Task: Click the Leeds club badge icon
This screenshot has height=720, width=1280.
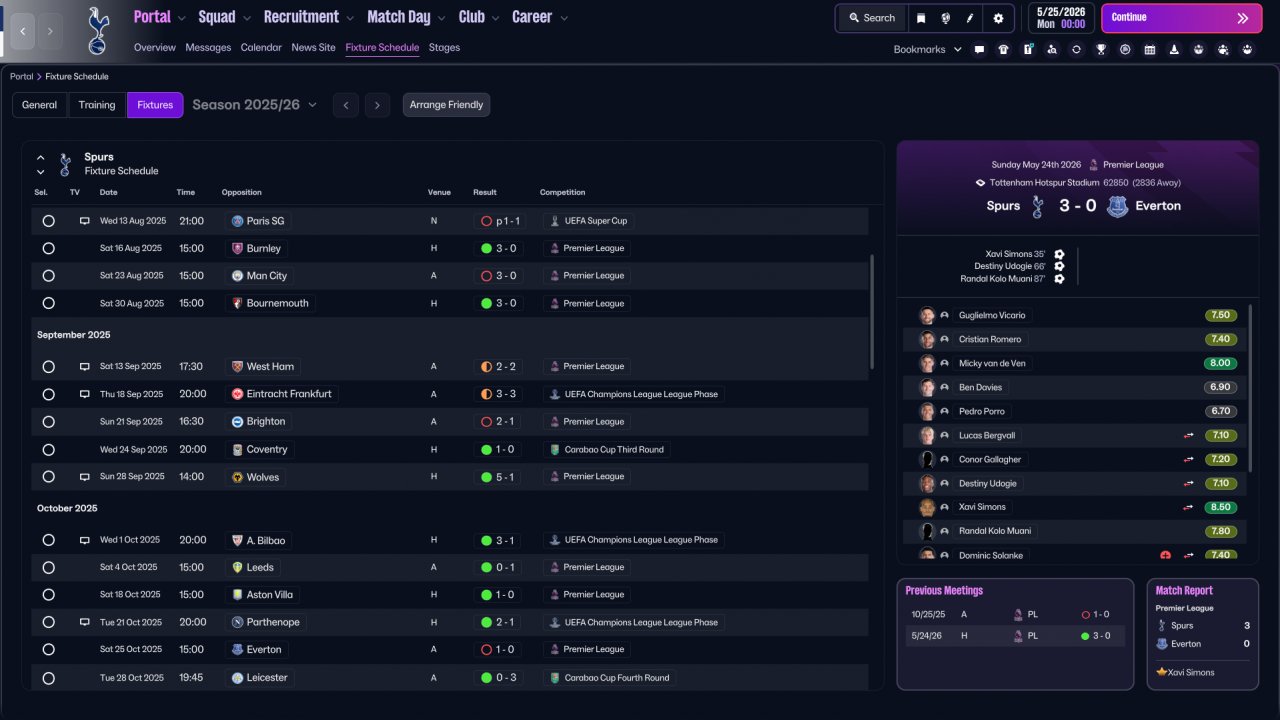Action: tap(238, 567)
